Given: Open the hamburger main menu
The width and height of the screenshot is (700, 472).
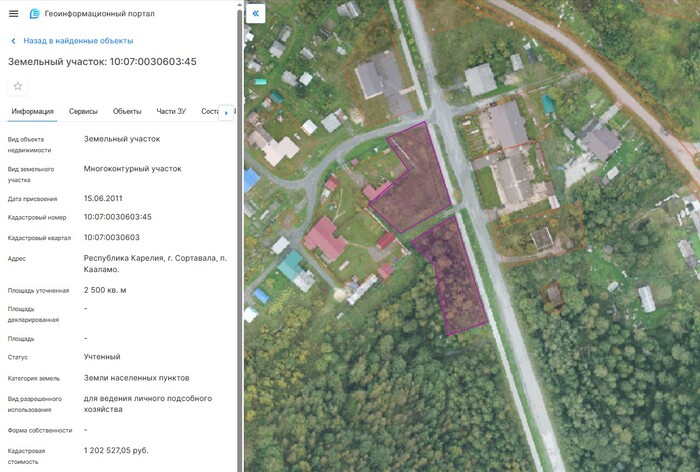Looking at the screenshot, I should tap(13, 14).
